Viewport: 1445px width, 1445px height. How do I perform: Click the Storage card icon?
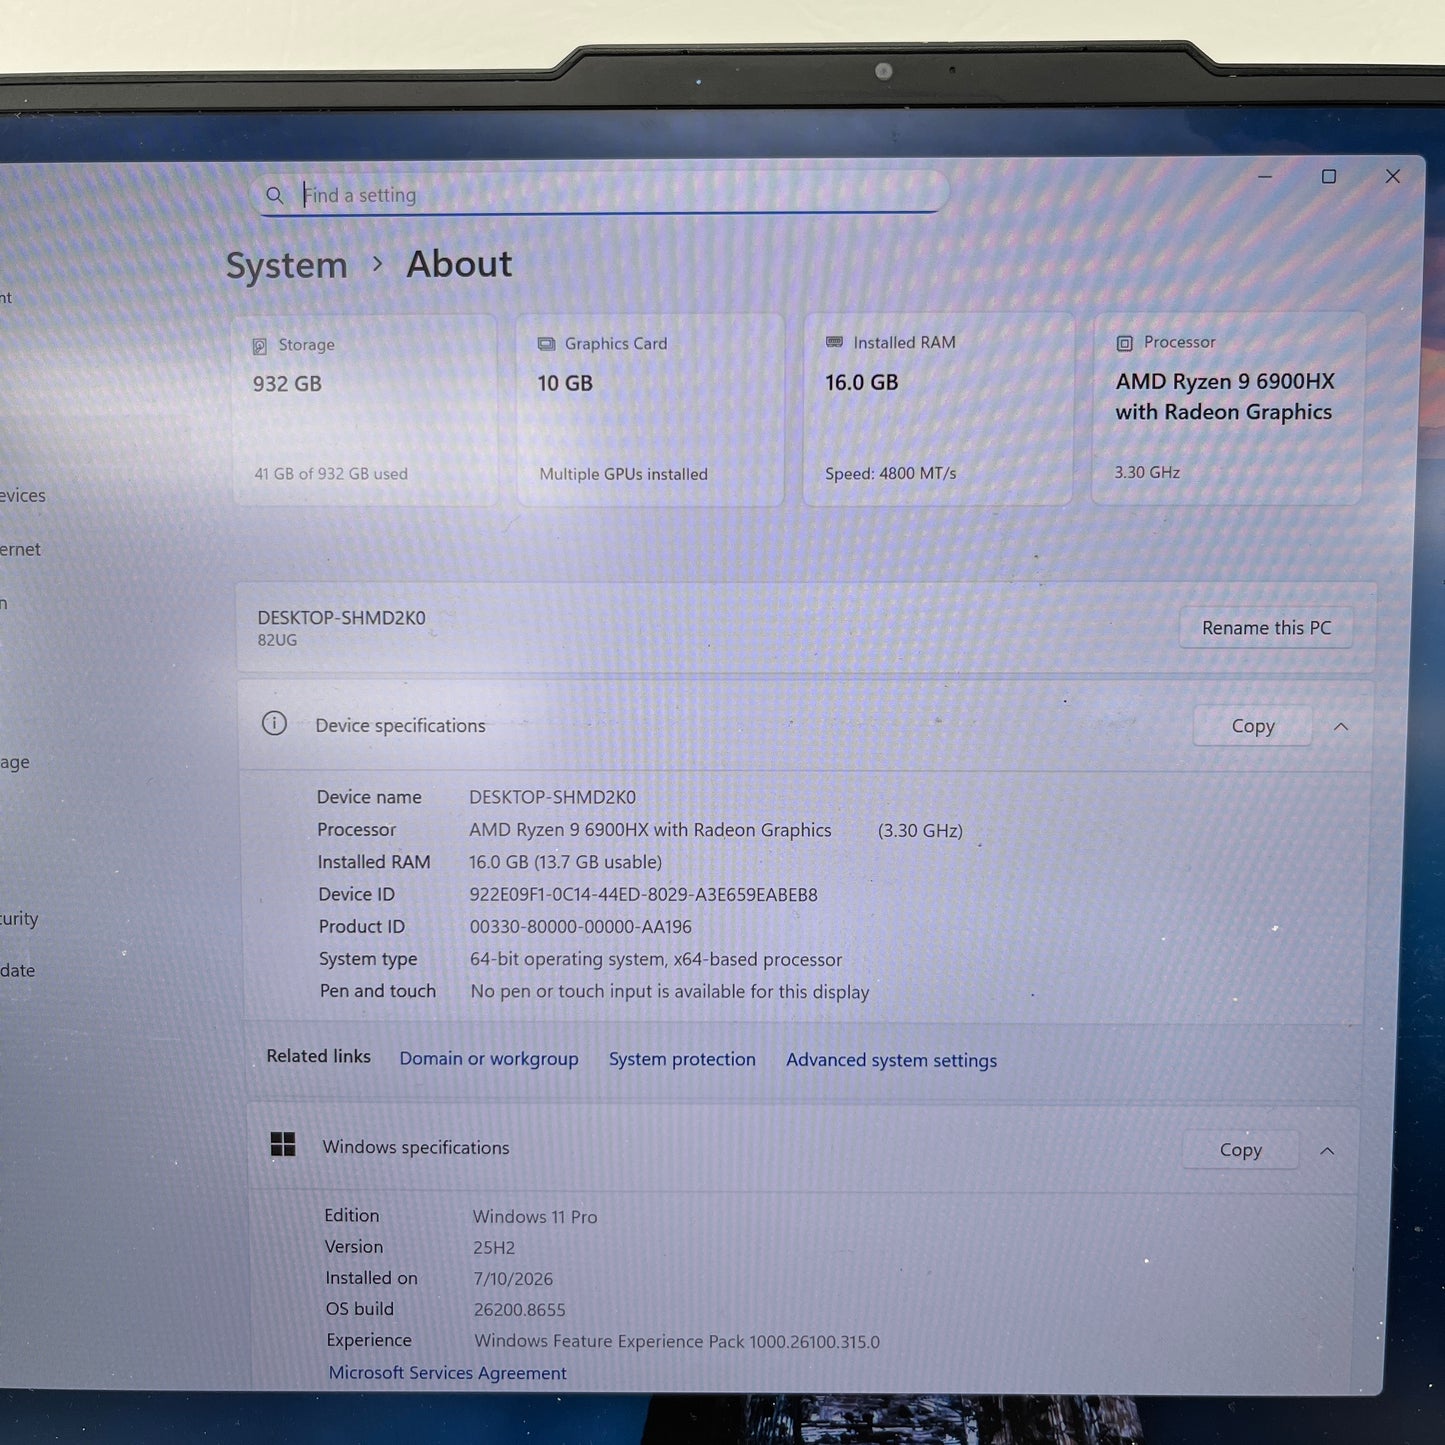coord(260,346)
